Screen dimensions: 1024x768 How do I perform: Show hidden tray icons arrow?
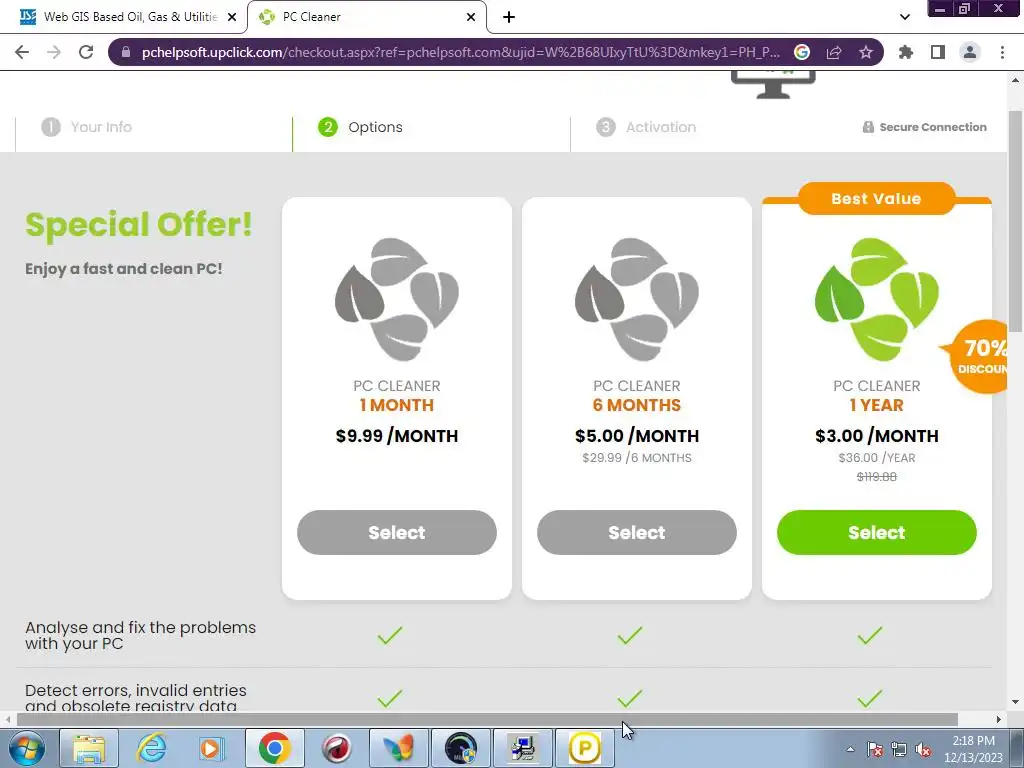point(850,749)
